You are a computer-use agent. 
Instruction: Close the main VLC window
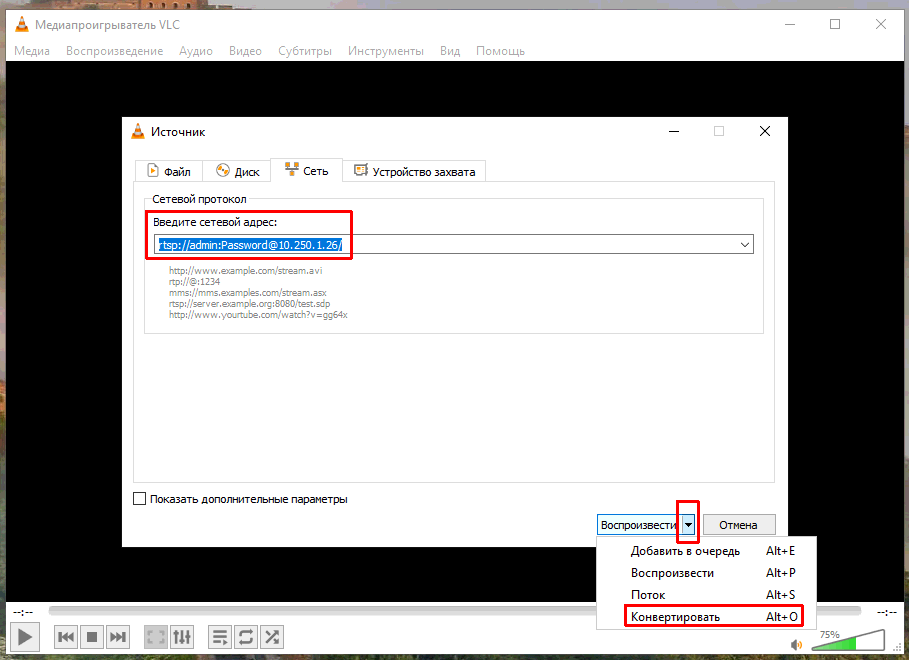881,24
